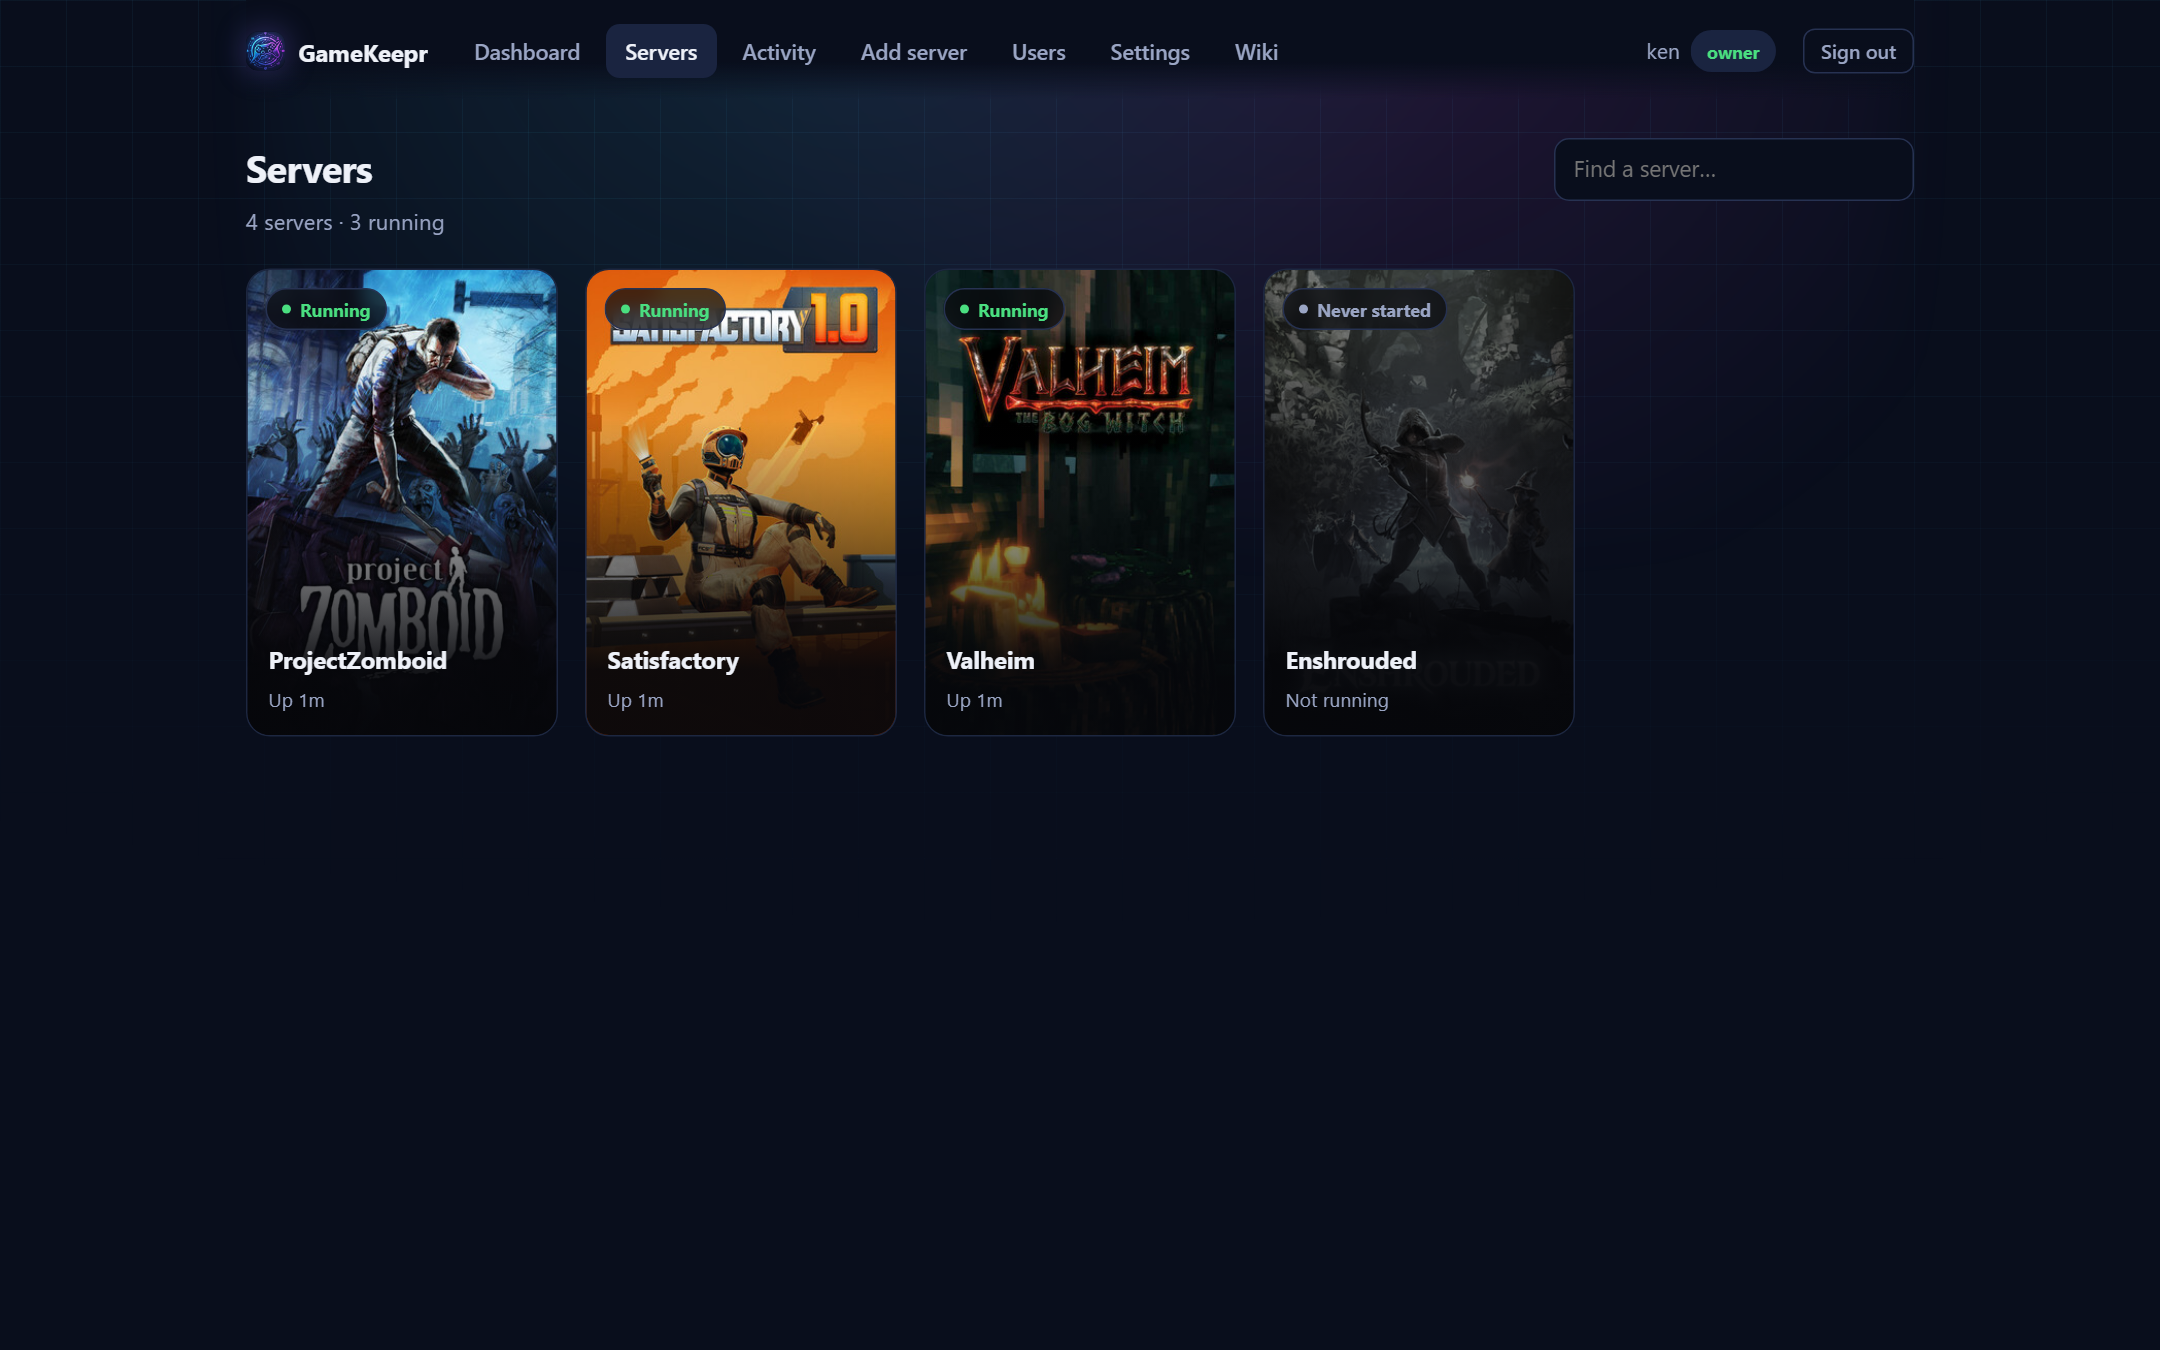This screenshot has height=1350, width=2160.
Task: Click the 4 servers · 3 running summary
Action: pos(345,222)
